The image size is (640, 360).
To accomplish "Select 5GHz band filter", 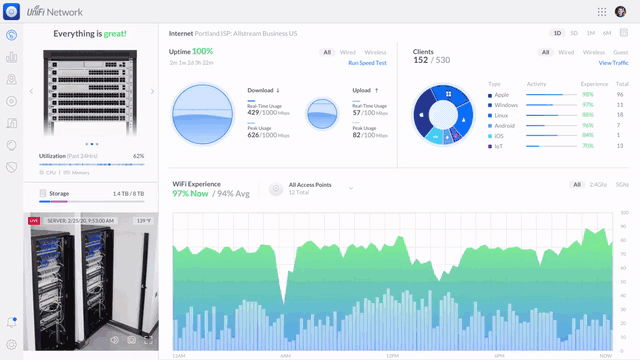I will pos(622,184).
